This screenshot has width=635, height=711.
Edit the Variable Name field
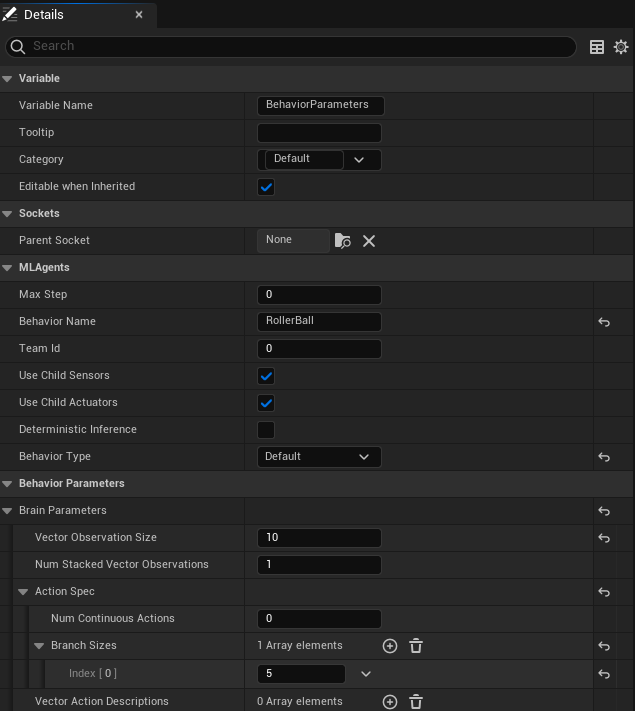coord(321,105)
